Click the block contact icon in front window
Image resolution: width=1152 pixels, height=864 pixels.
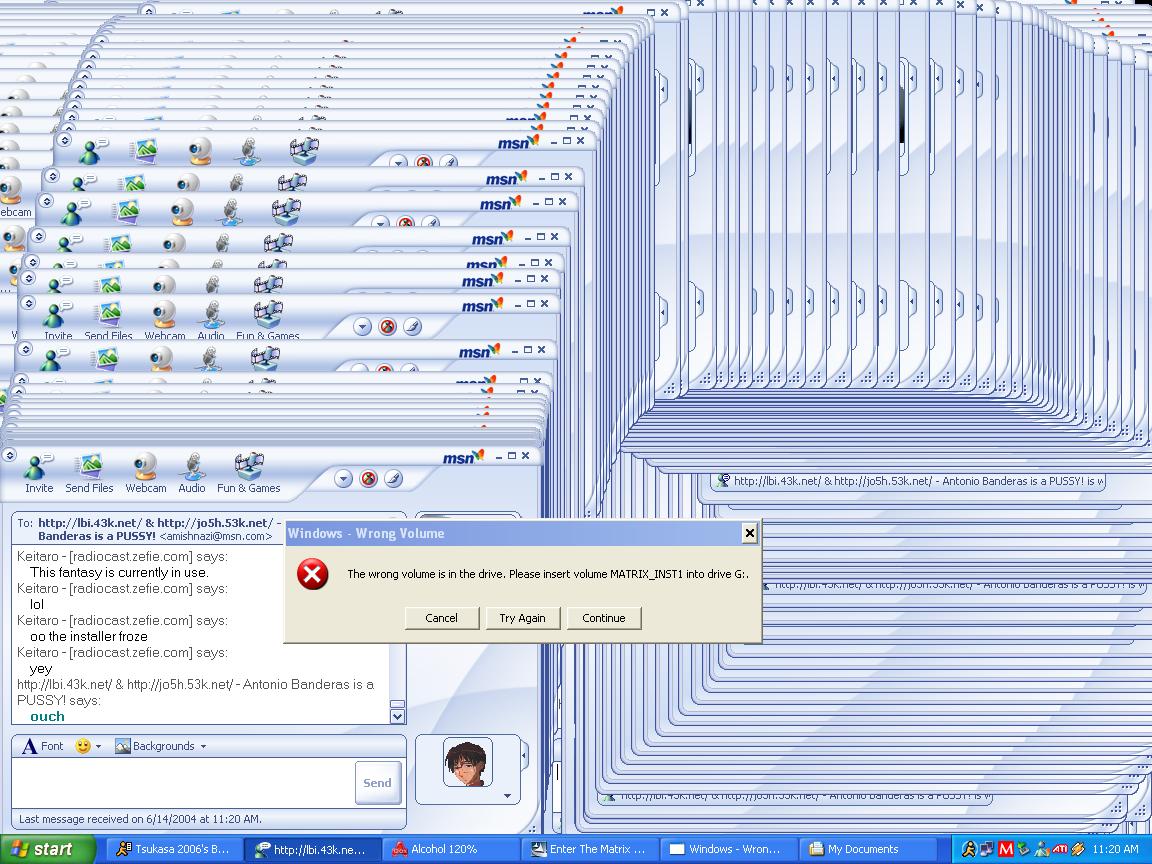368,479
